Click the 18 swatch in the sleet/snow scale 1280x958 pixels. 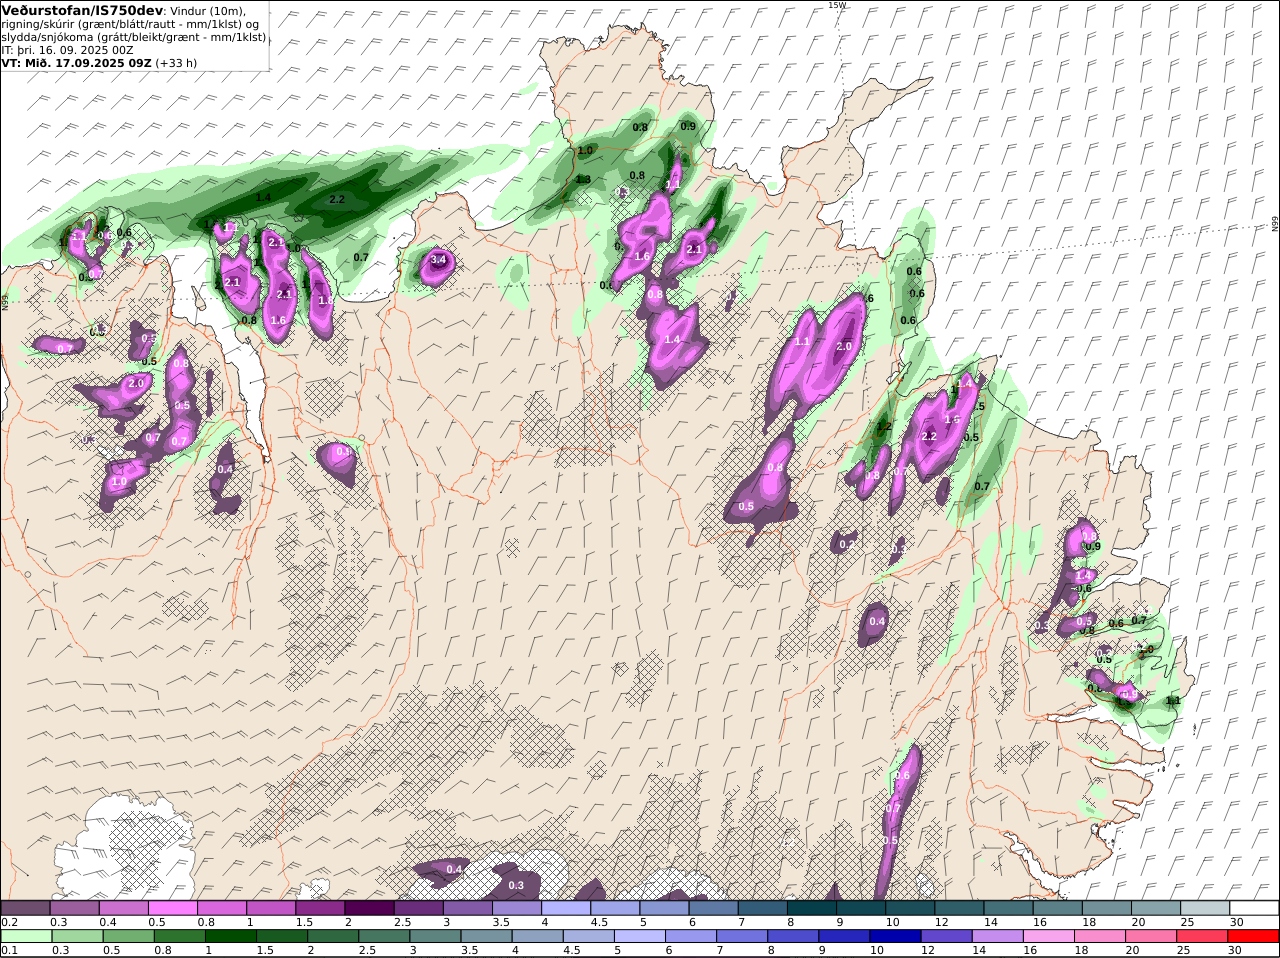click(x=1108, y=908)
